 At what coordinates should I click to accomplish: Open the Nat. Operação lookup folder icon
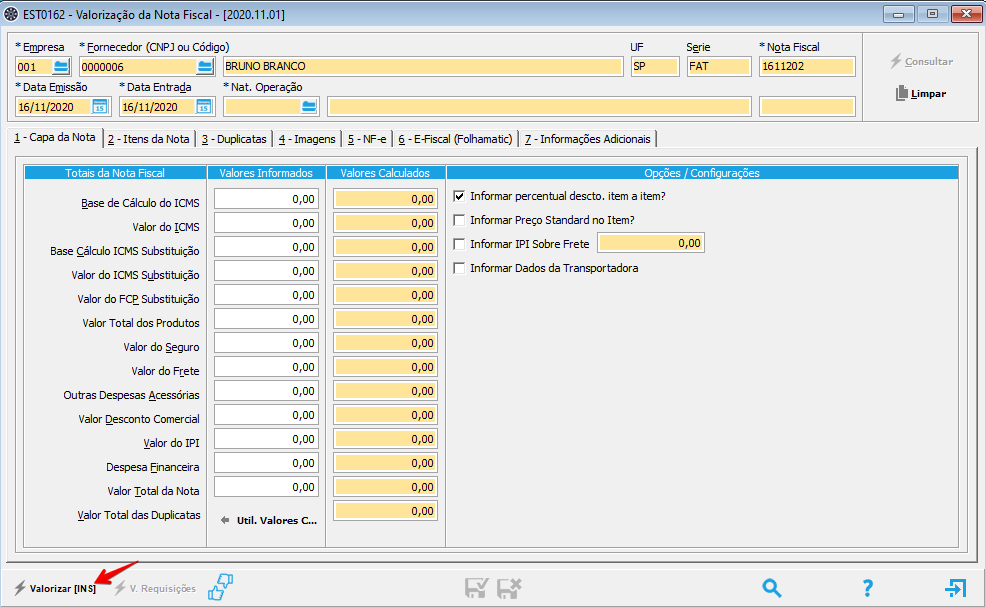click(x=309, y=107)
